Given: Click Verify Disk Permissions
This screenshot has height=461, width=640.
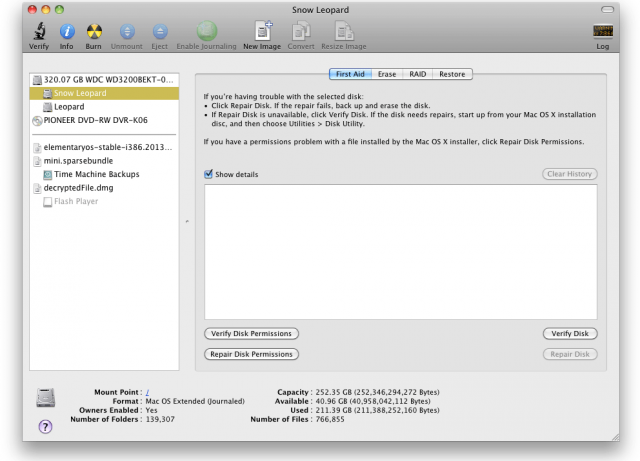Looking at the screenshot, I should [x=251, y=334].
